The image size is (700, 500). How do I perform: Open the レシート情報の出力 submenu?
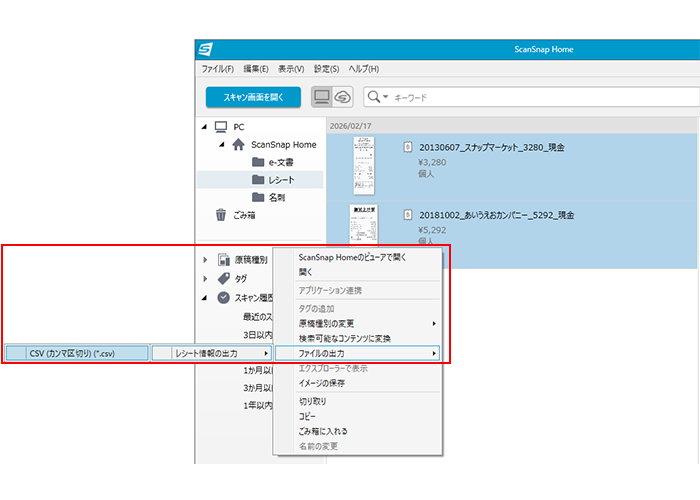pyautogui.click(x=210, y=353)
